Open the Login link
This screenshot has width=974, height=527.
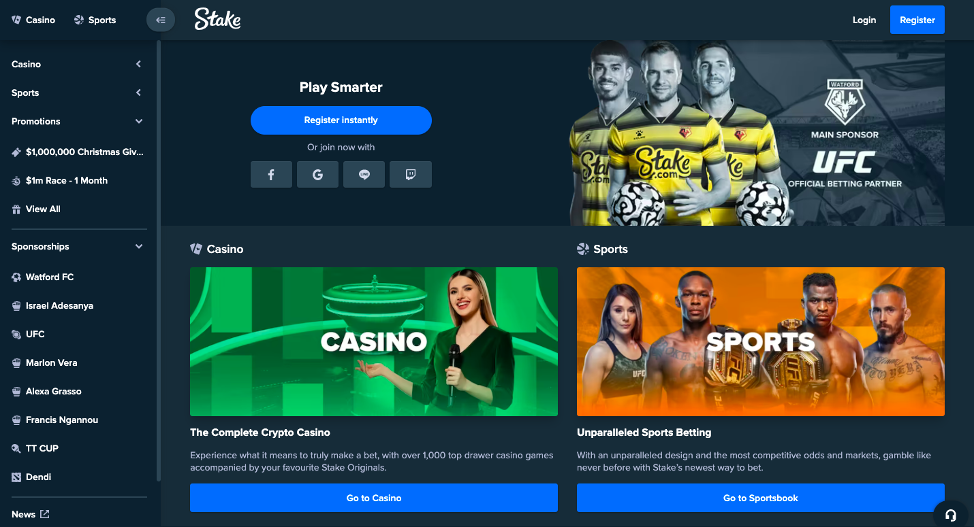click(x=864, y=20)
